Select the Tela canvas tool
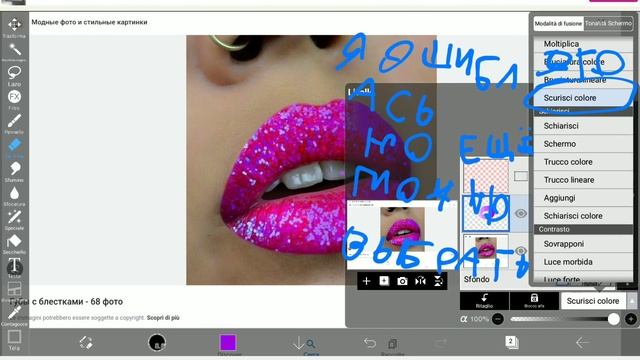 tap(15, 340)
